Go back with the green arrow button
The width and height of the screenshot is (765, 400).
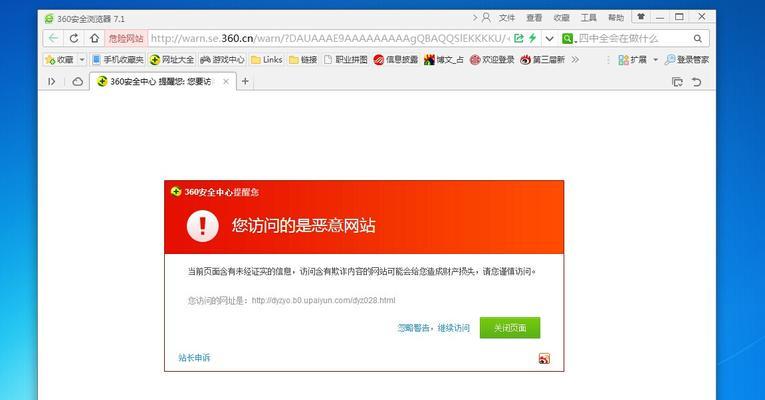pos(54,38)
